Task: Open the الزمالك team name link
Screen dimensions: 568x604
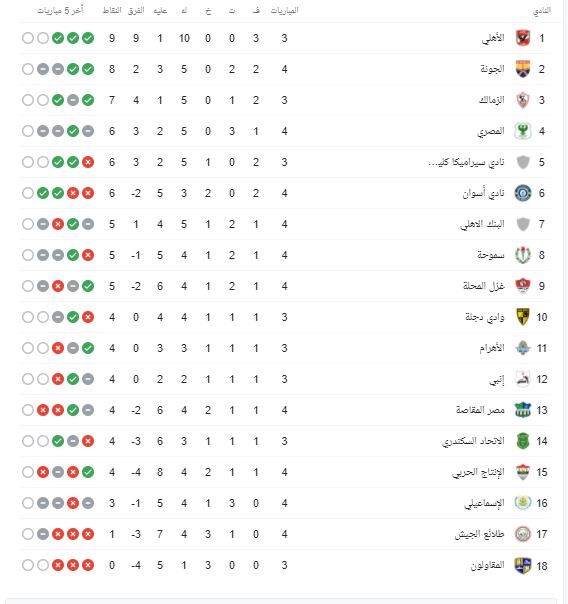Action: 492,100
